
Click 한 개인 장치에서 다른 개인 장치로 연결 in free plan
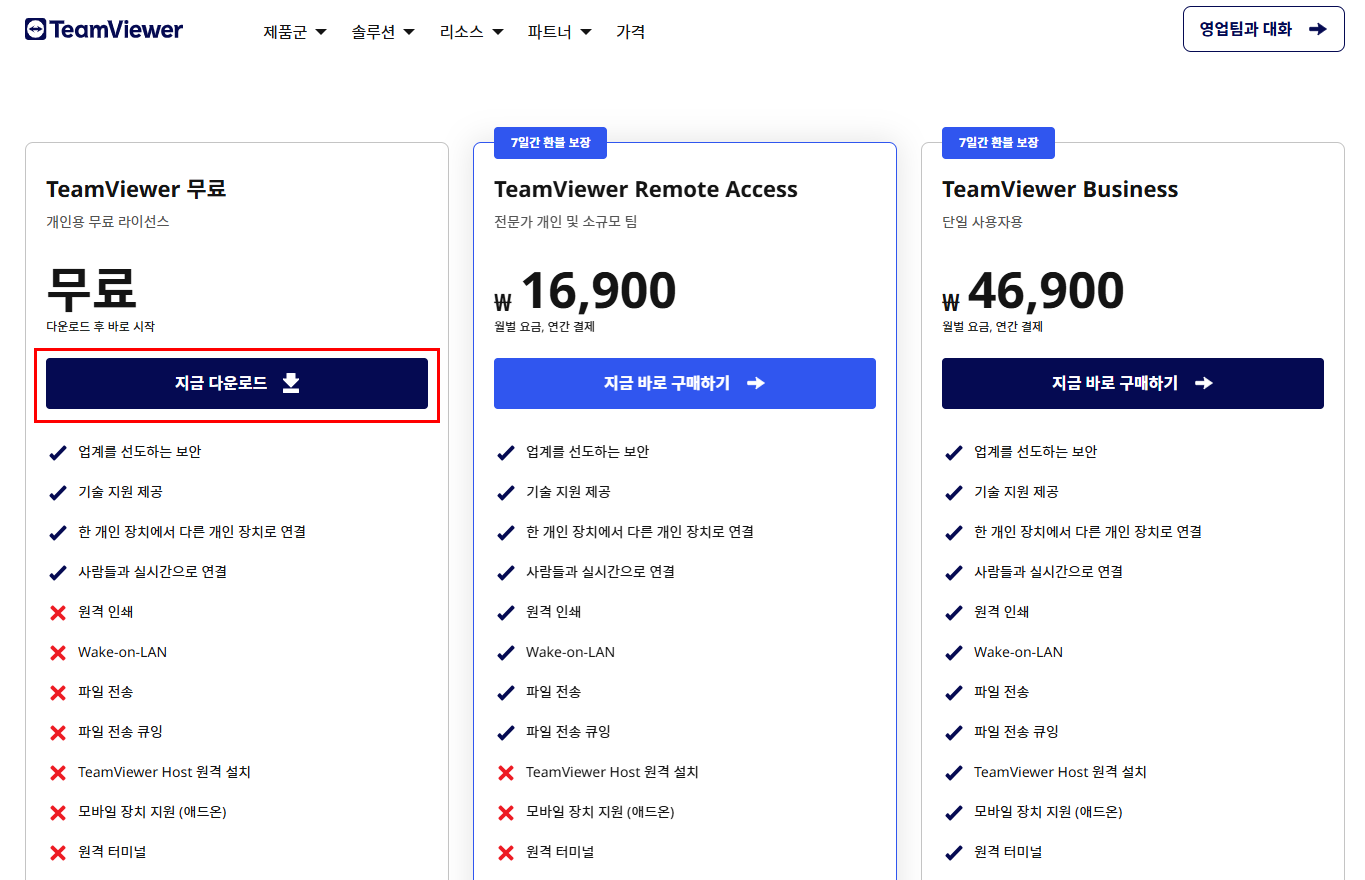coord(192,532)
